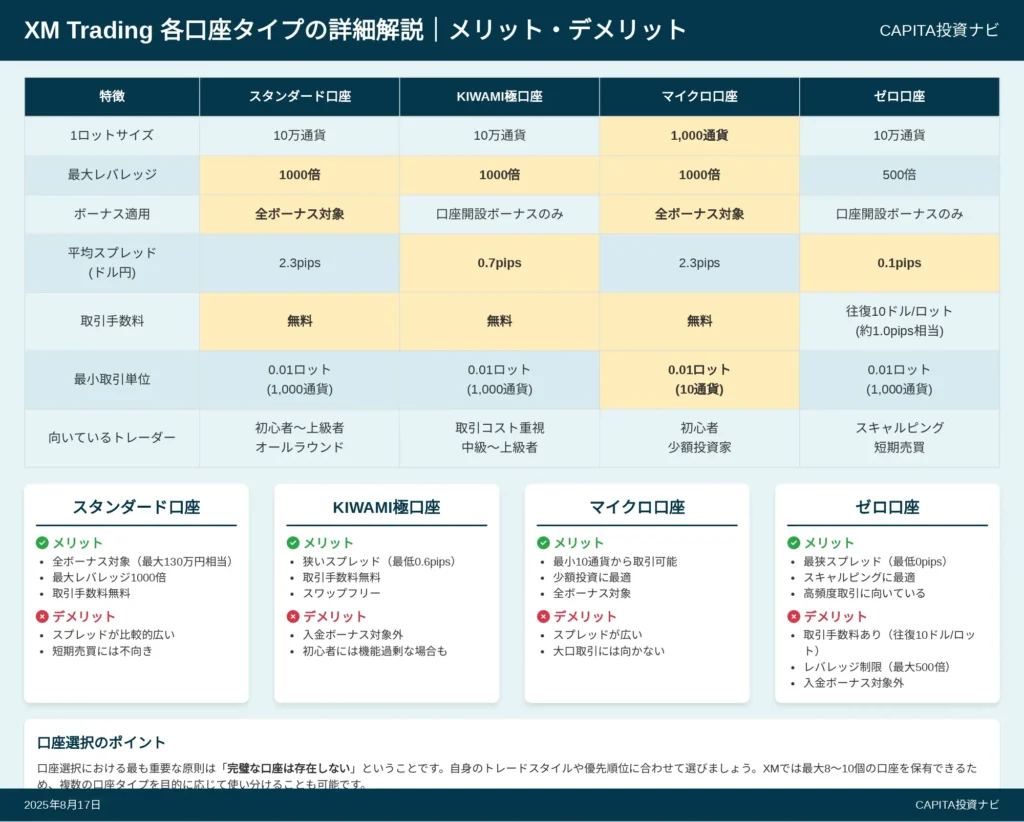The width and height of the screenshot is (1024, 822).
Task: Click the ゼロ口座 card heading
Action: (x=888, y=507)
